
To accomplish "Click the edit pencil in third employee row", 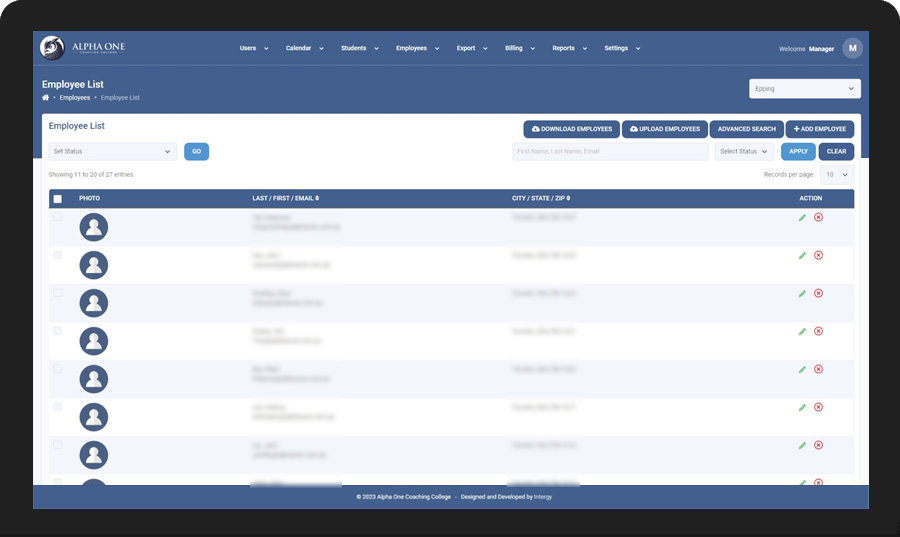I will coord(802,294).
